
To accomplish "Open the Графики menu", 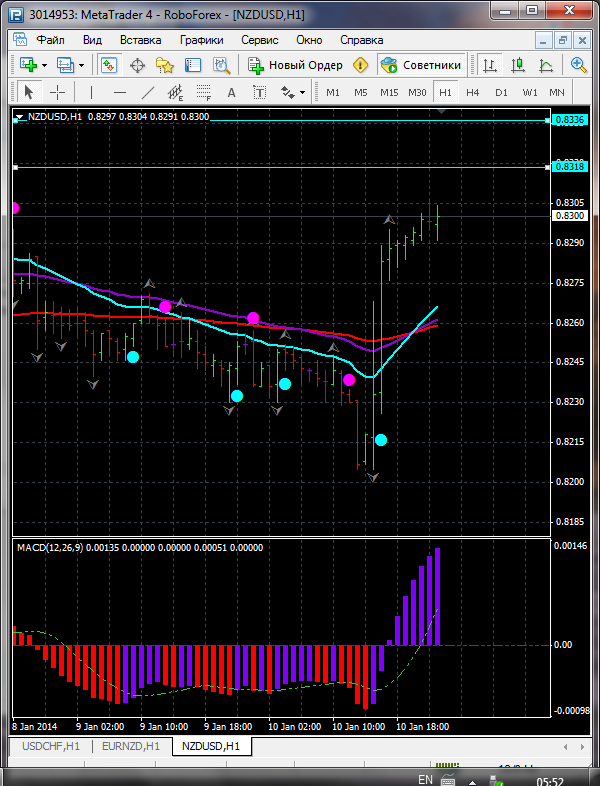I will [x=202, y=40].
